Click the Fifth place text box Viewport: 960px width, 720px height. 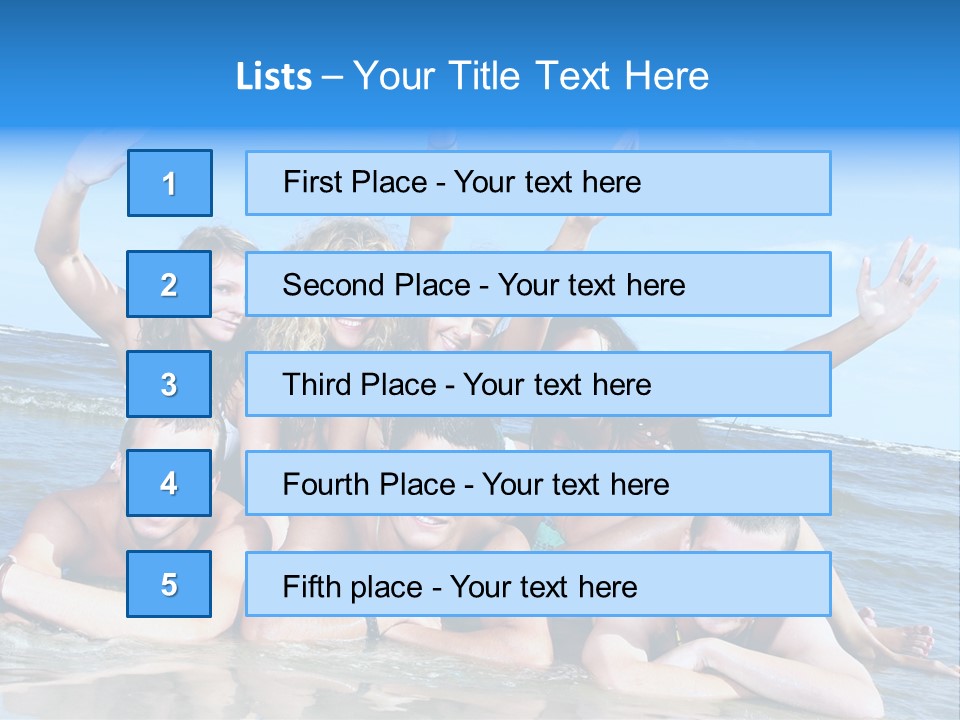point(538,584)
